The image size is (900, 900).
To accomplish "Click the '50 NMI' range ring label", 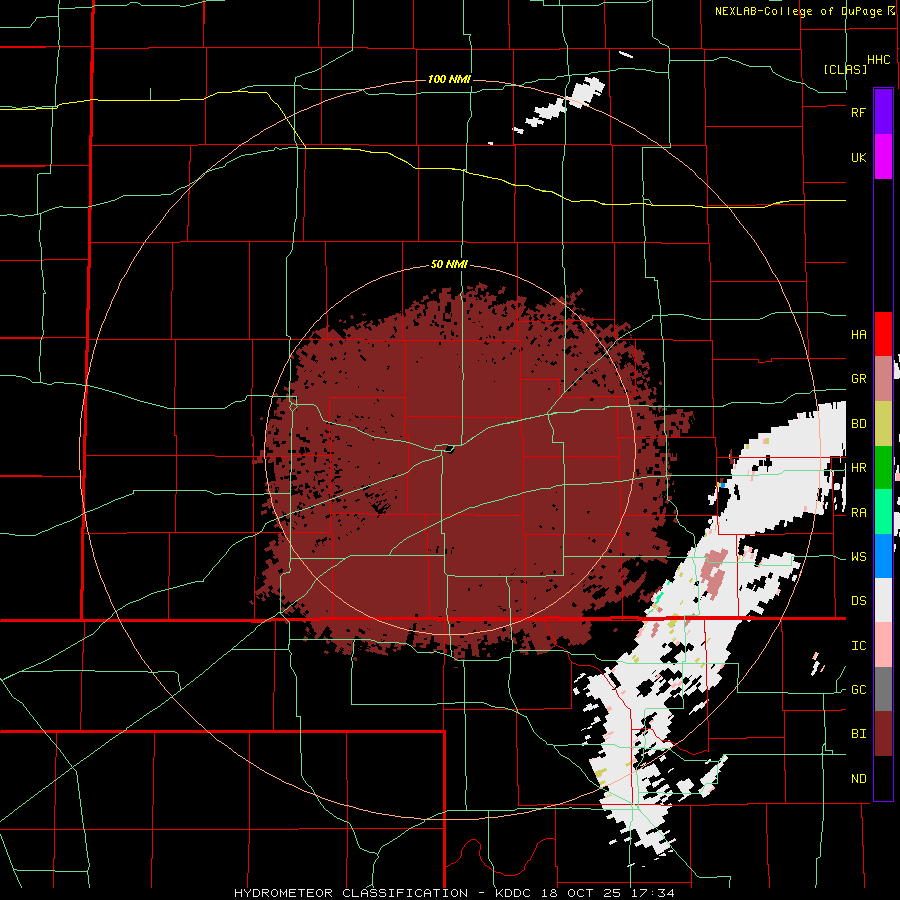I will (449, 265).
